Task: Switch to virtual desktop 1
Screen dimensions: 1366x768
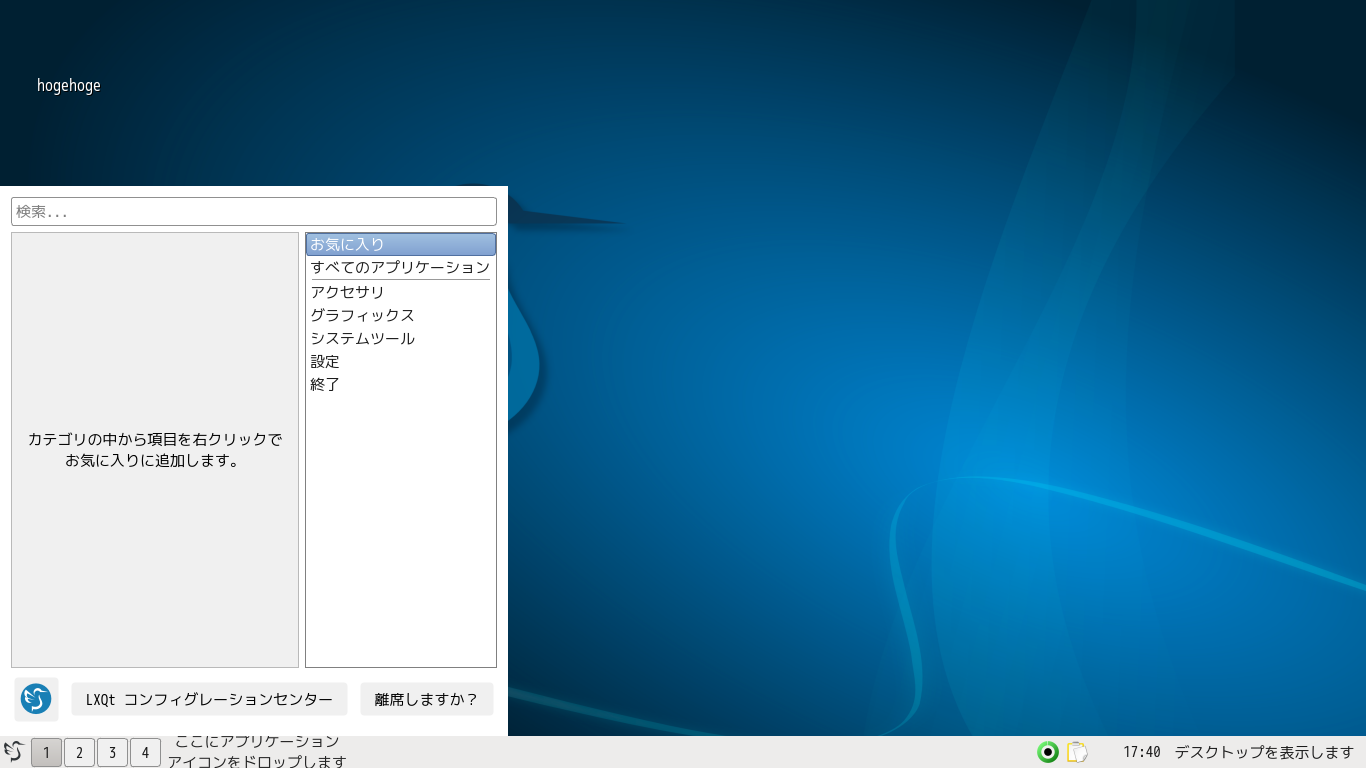Action: coord(46,753)
